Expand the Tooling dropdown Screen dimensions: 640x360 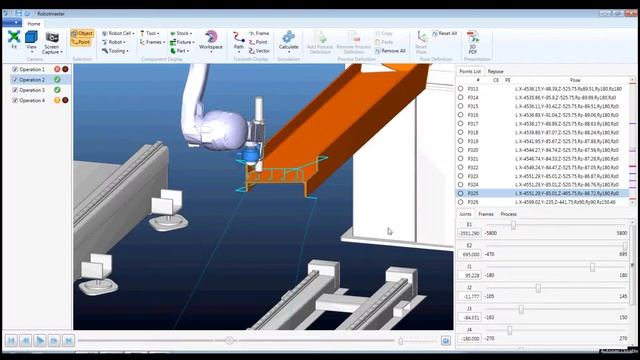click(115, 51)
